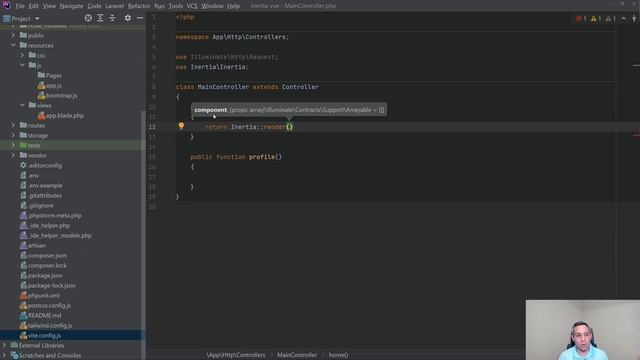Expand External Libraries node
Viewport: 640px width, 360px height.
pyautogui.click(x=4, y=345)
